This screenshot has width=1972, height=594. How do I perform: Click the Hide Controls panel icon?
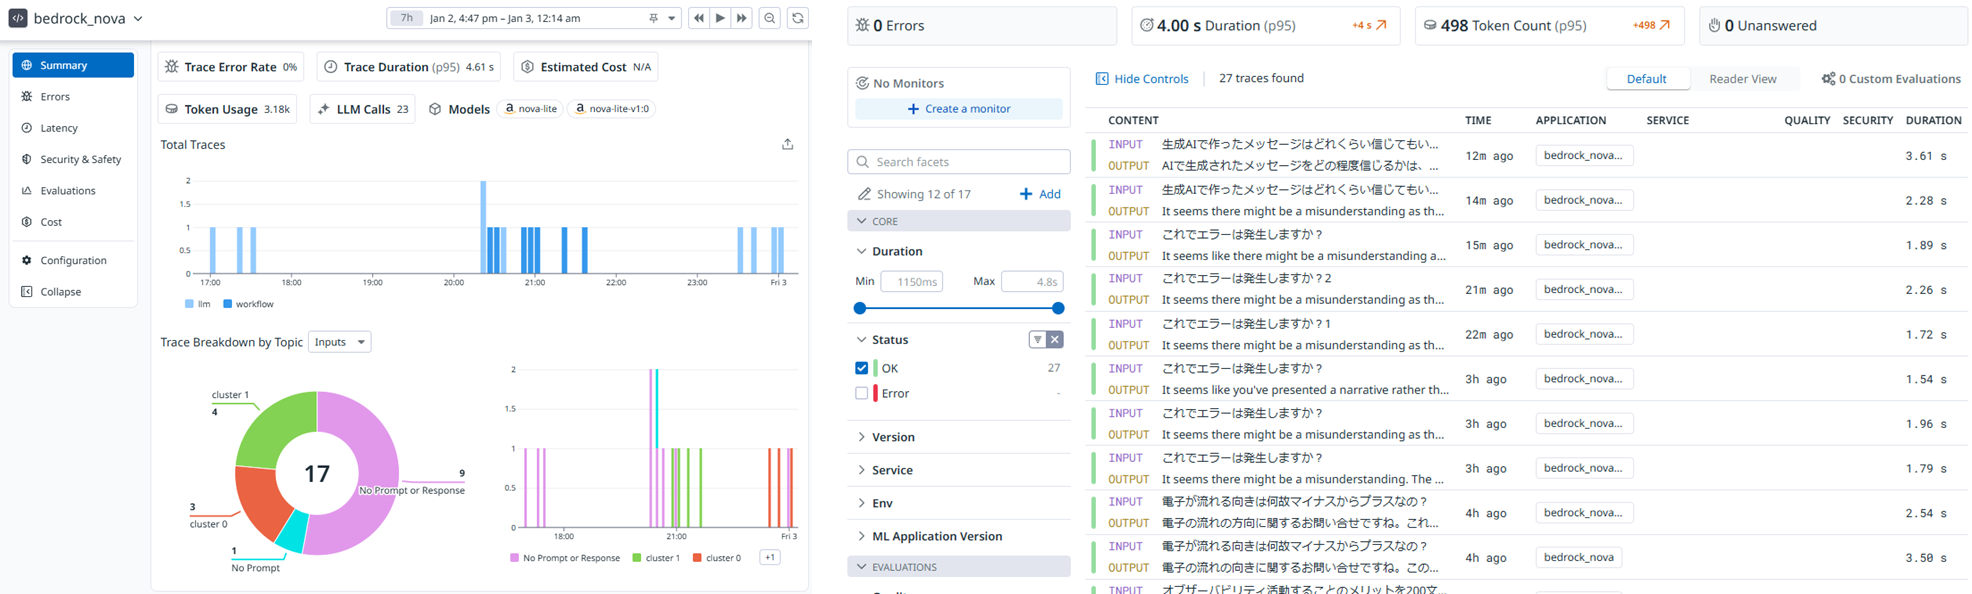tap(1102, 78)
